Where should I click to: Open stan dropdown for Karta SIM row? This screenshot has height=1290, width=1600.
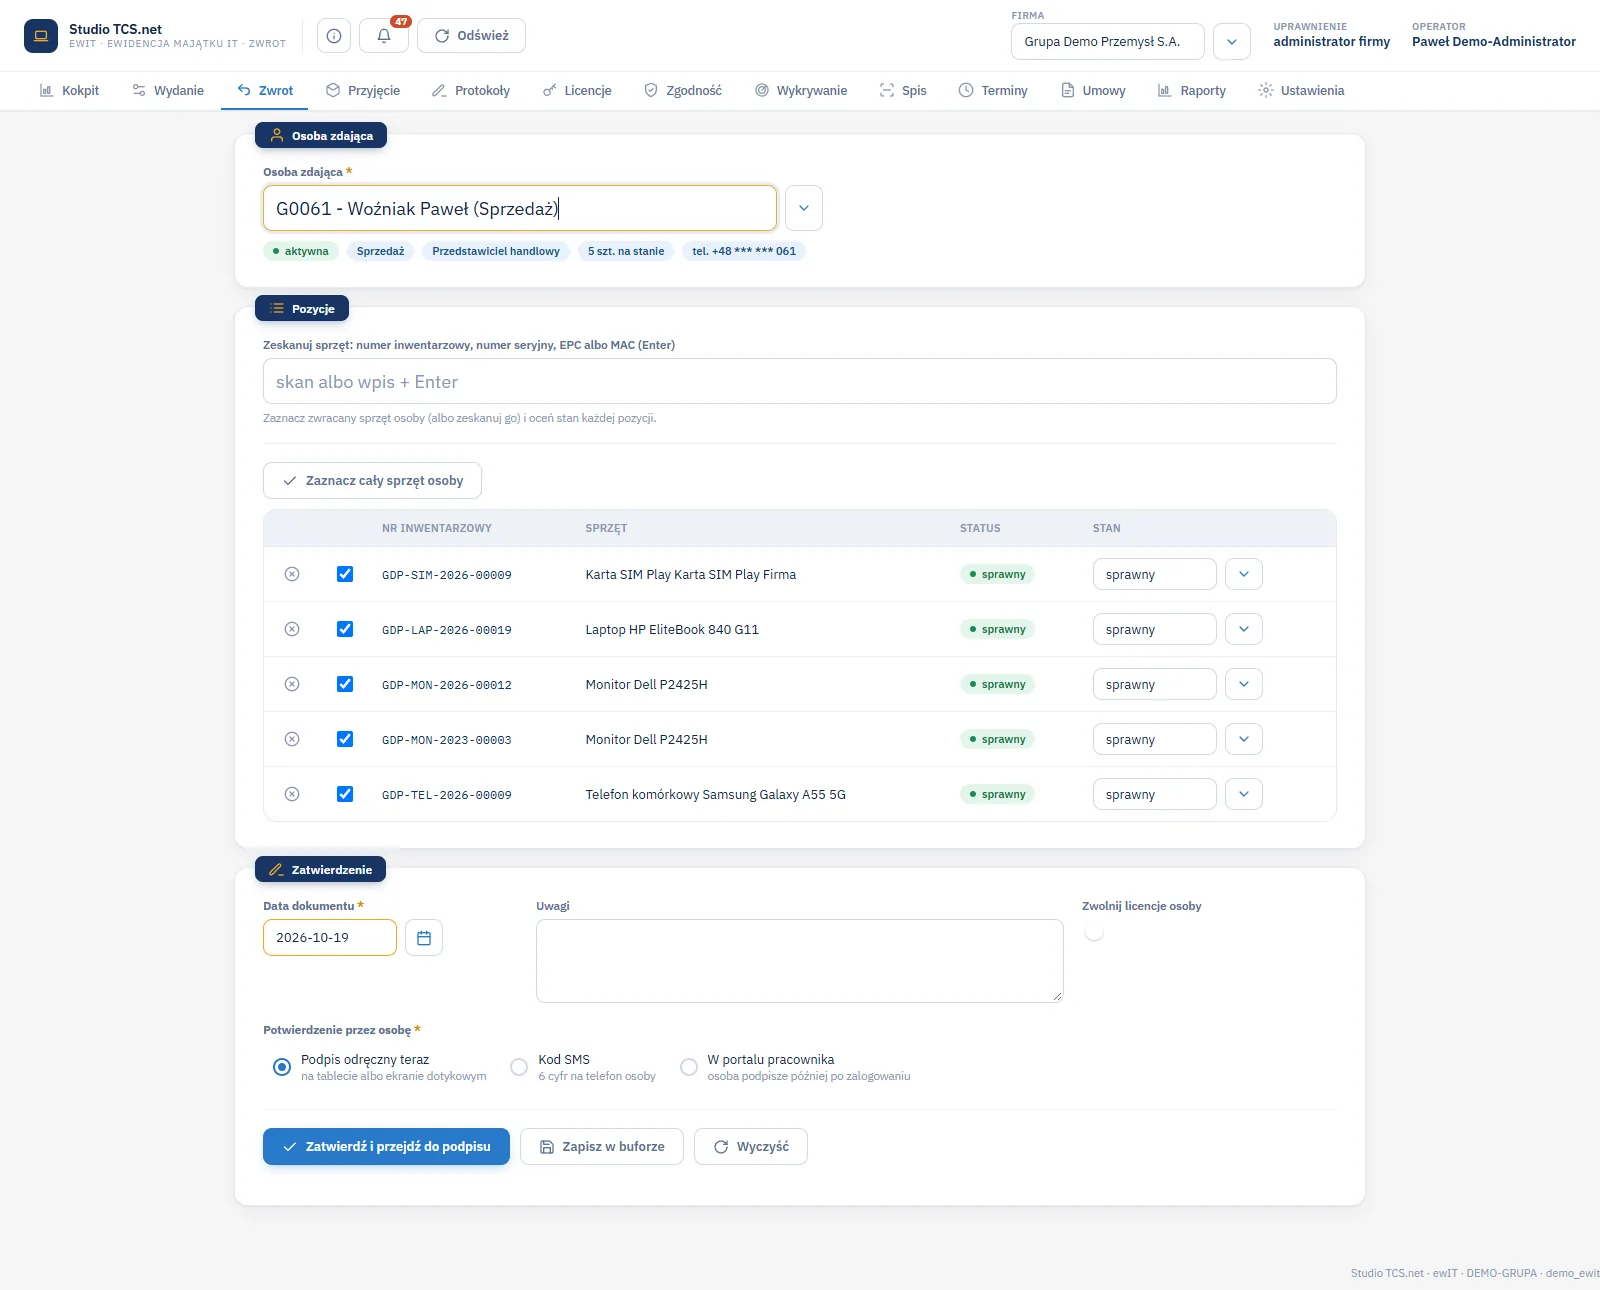(x=1244, y=574)
